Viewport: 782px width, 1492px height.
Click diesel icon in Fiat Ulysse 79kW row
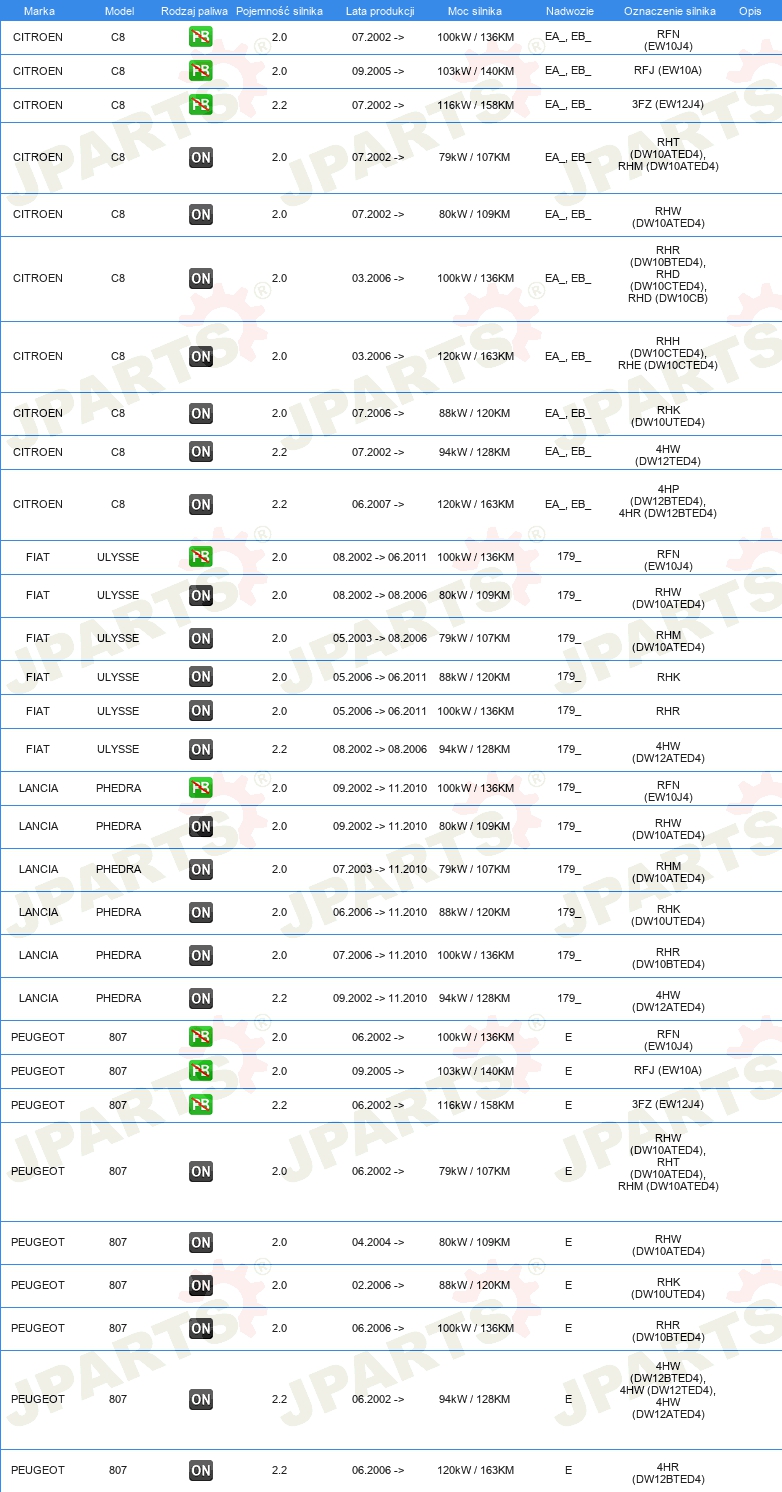[201, 638]
